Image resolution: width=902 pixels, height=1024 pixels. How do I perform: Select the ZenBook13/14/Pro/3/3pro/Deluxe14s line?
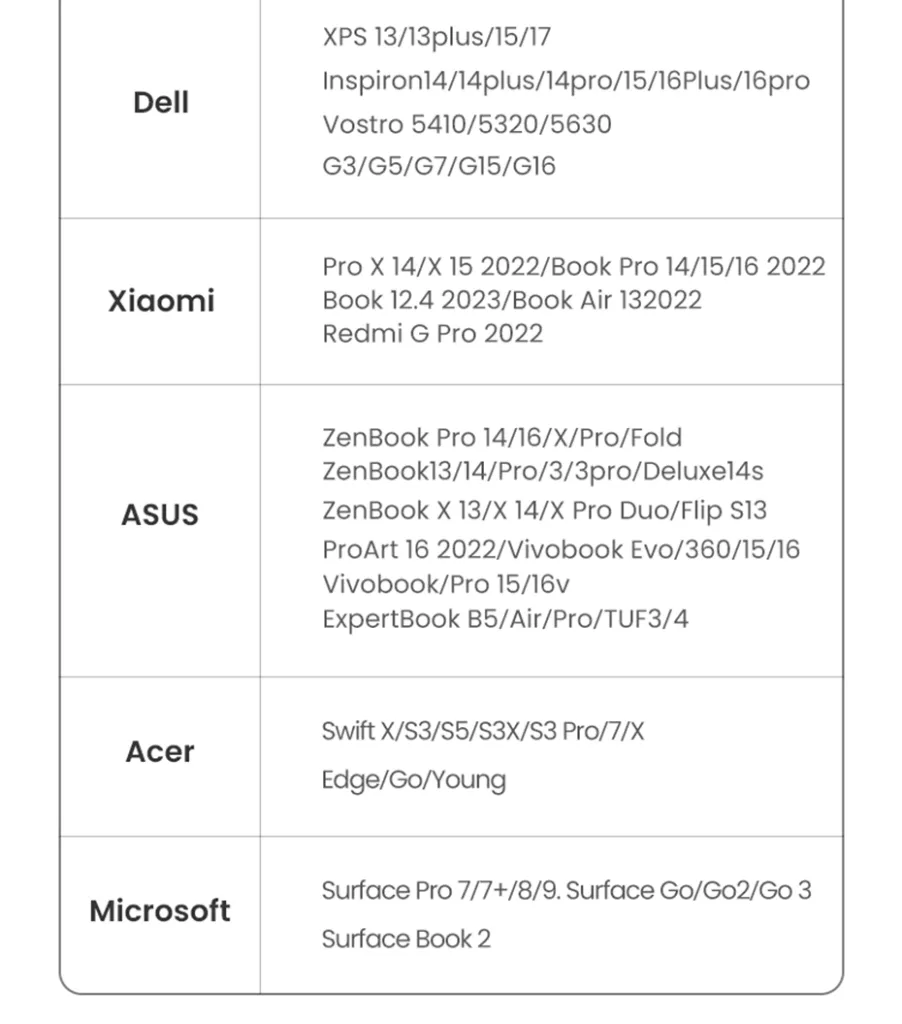[x=543, y=472]
